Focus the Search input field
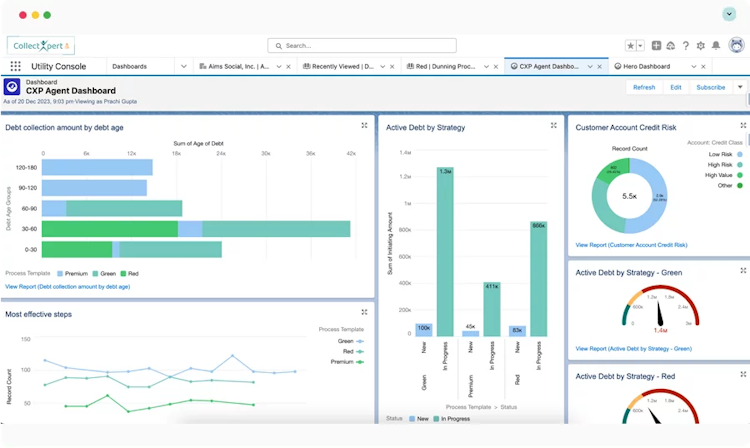The width and height of the screenshot is (750, 448). 362,45
